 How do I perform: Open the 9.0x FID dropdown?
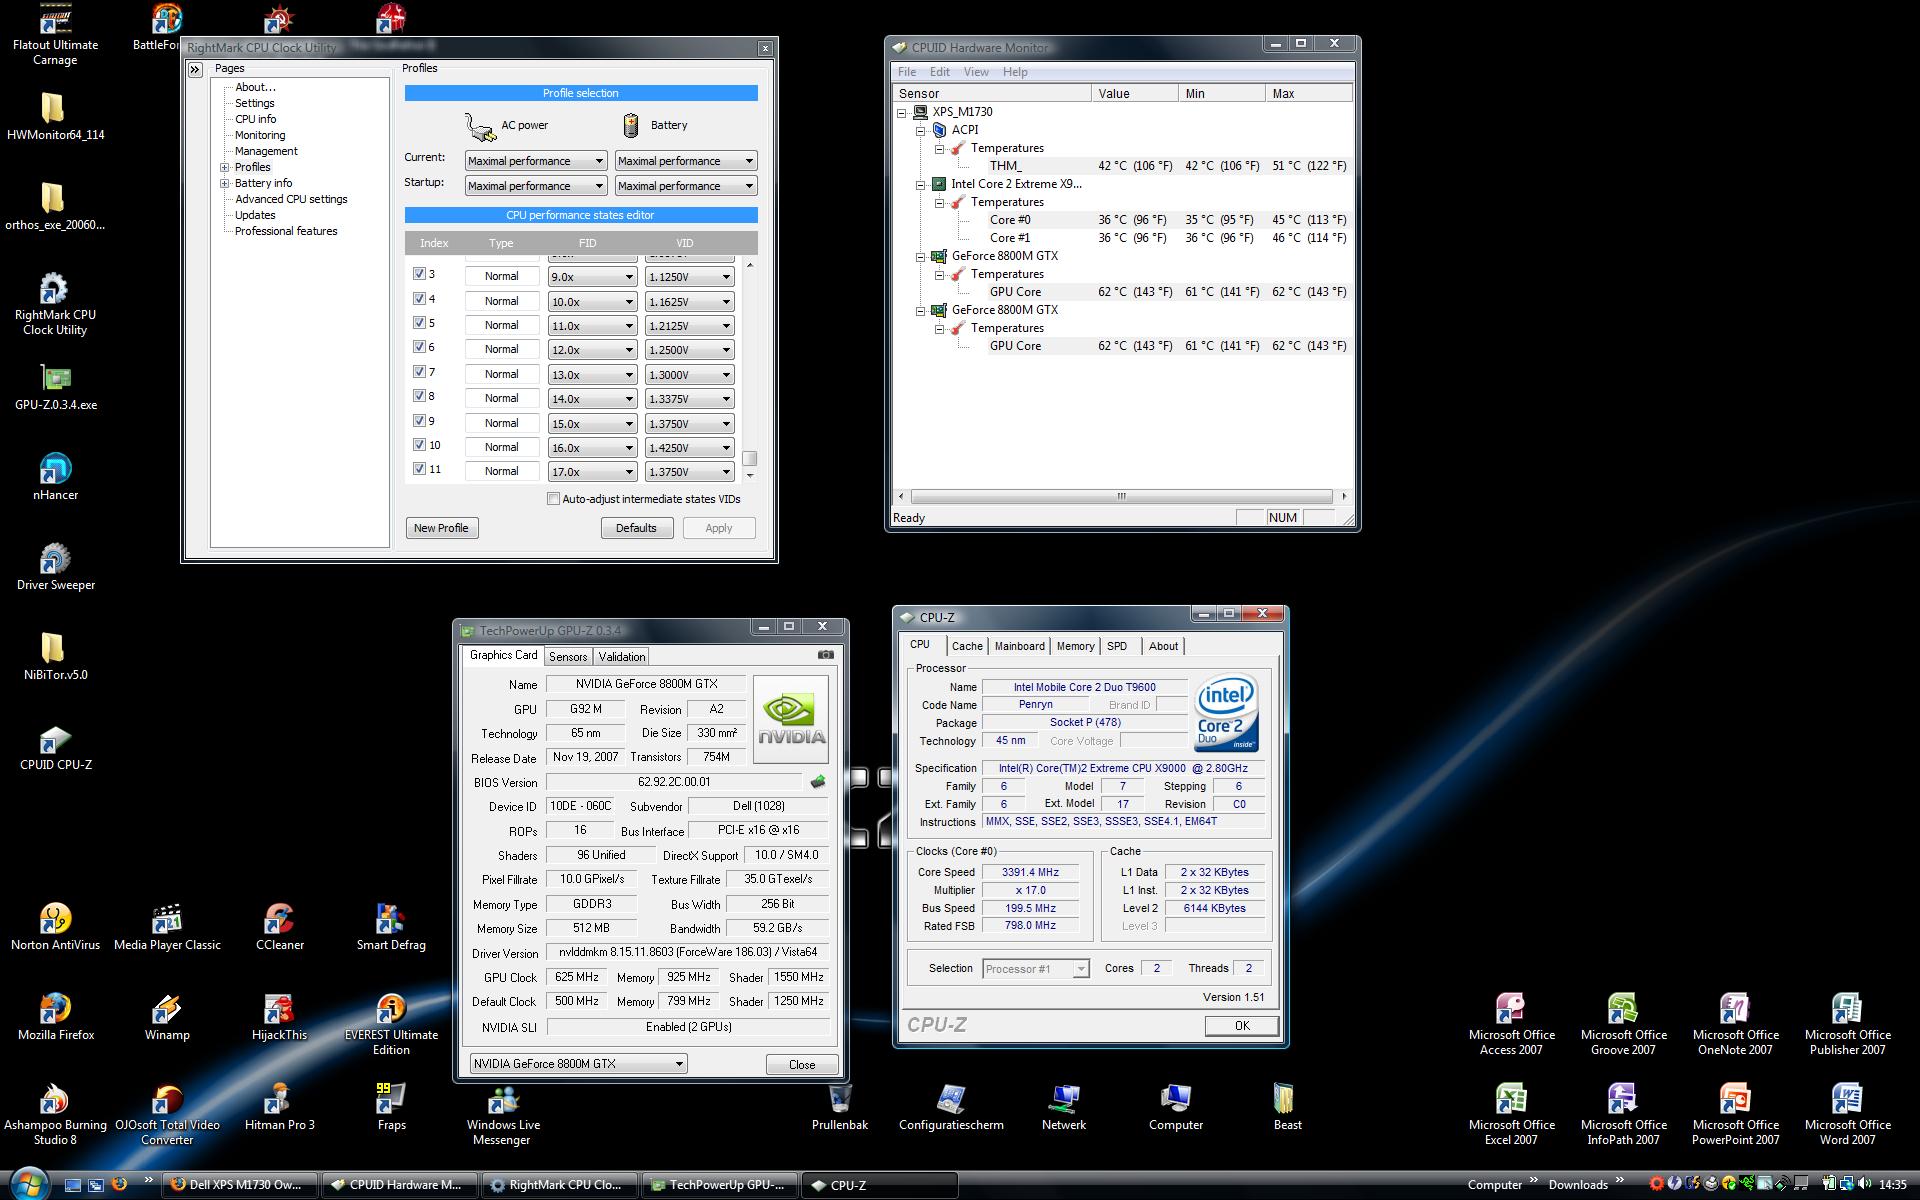pos(592,277)
